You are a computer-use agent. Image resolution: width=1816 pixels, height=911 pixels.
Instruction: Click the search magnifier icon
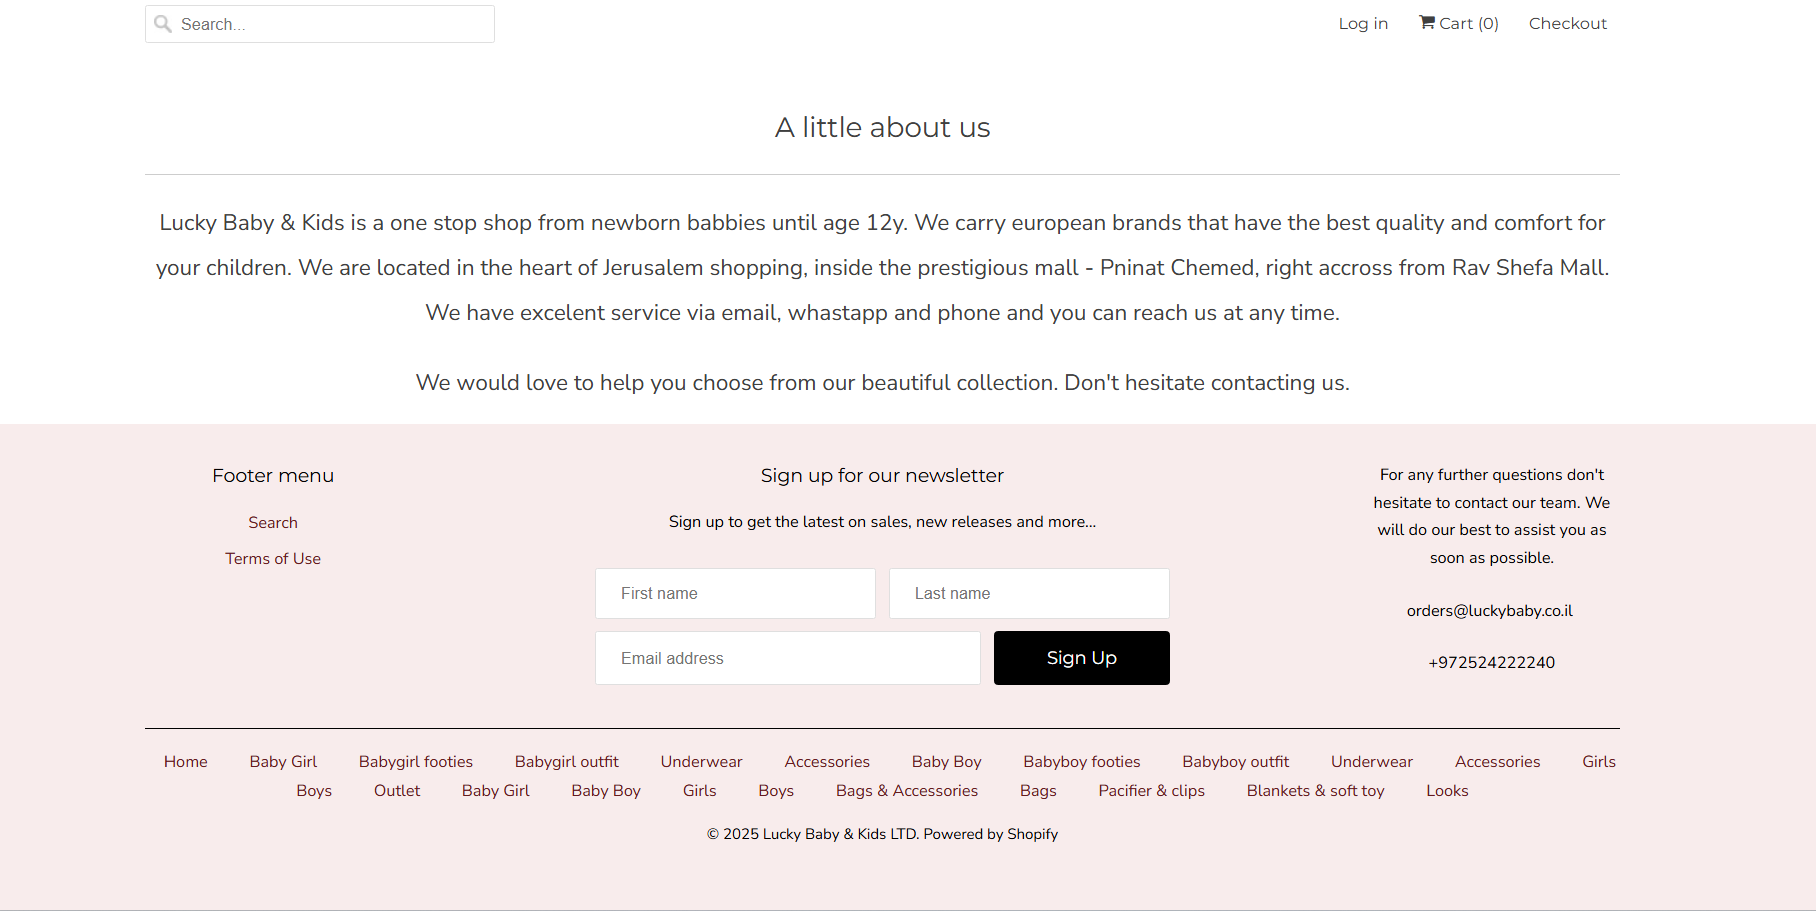[x=163, y=24]
